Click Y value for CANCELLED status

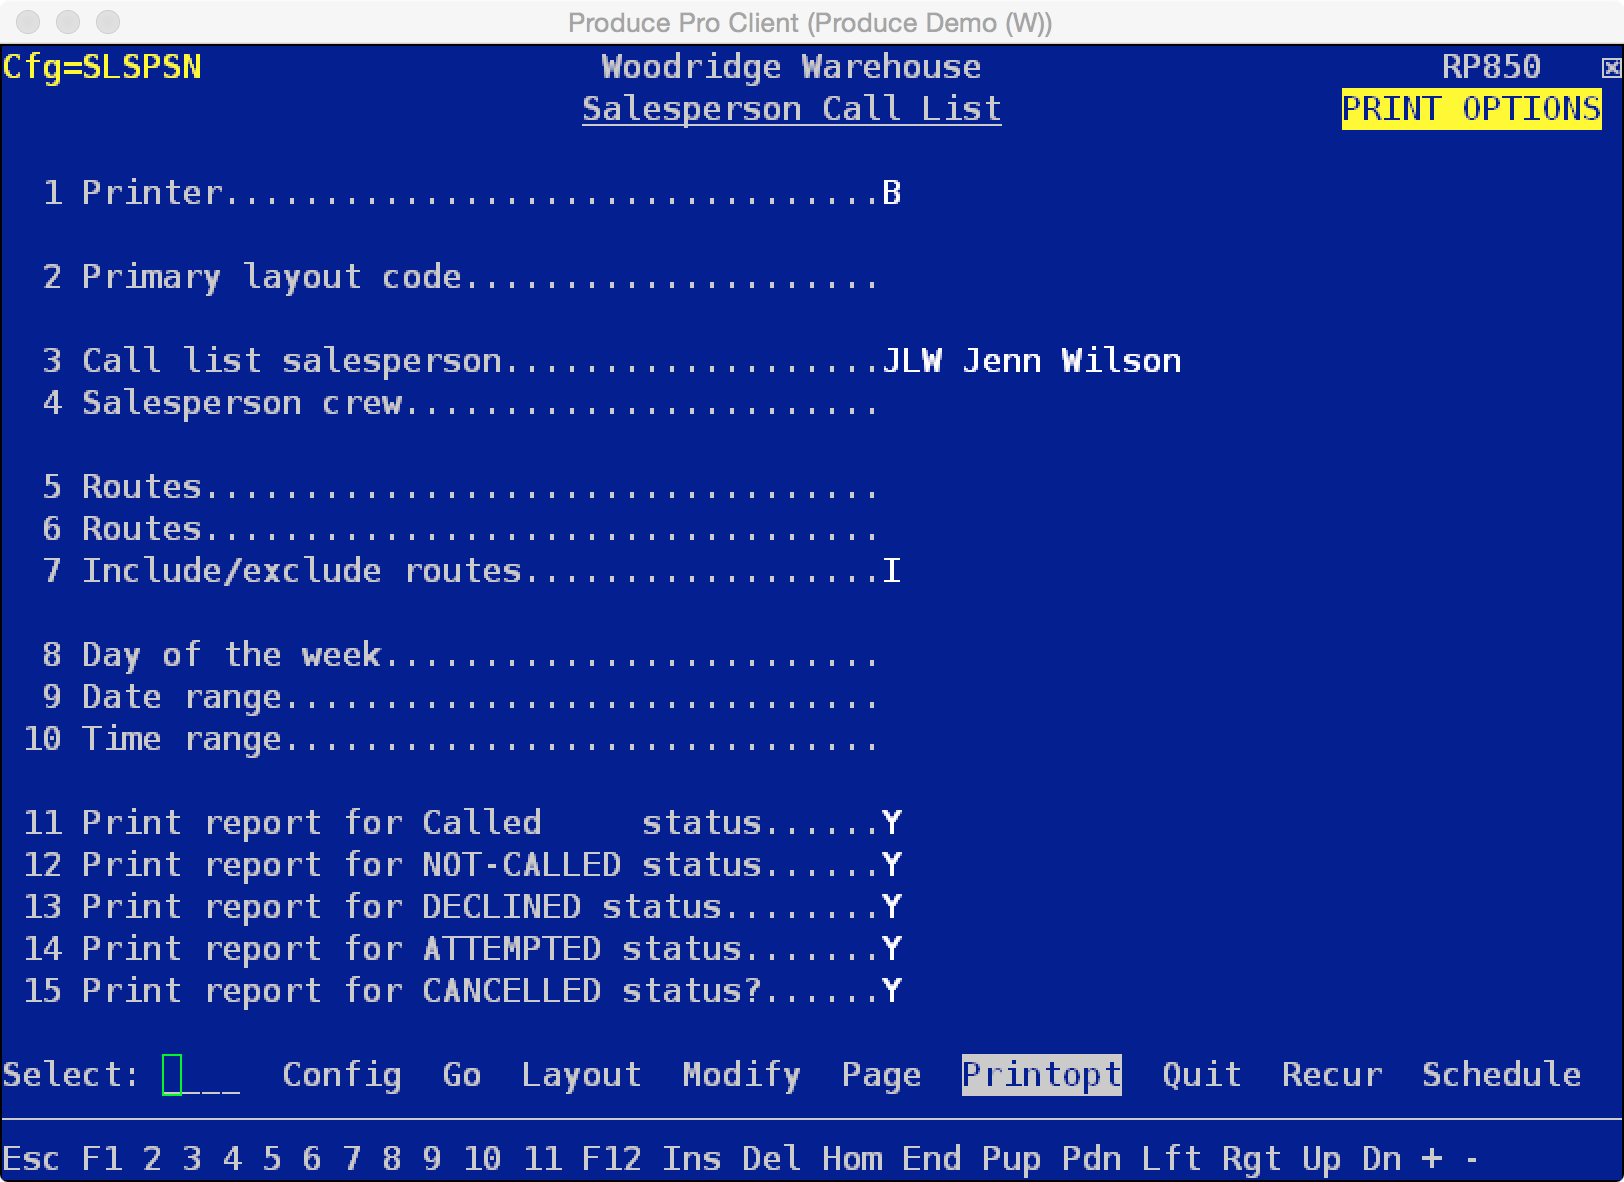point(892,990)
